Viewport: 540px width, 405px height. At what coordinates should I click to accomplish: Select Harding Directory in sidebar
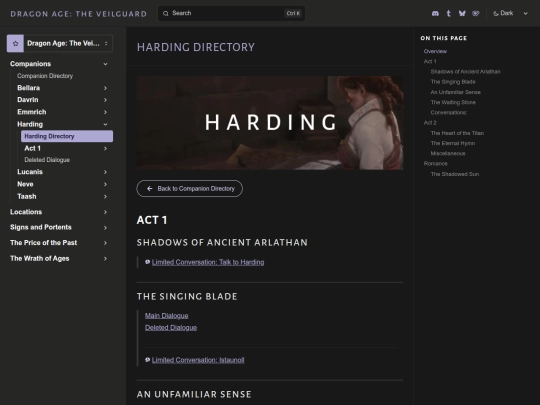[67, 136]
